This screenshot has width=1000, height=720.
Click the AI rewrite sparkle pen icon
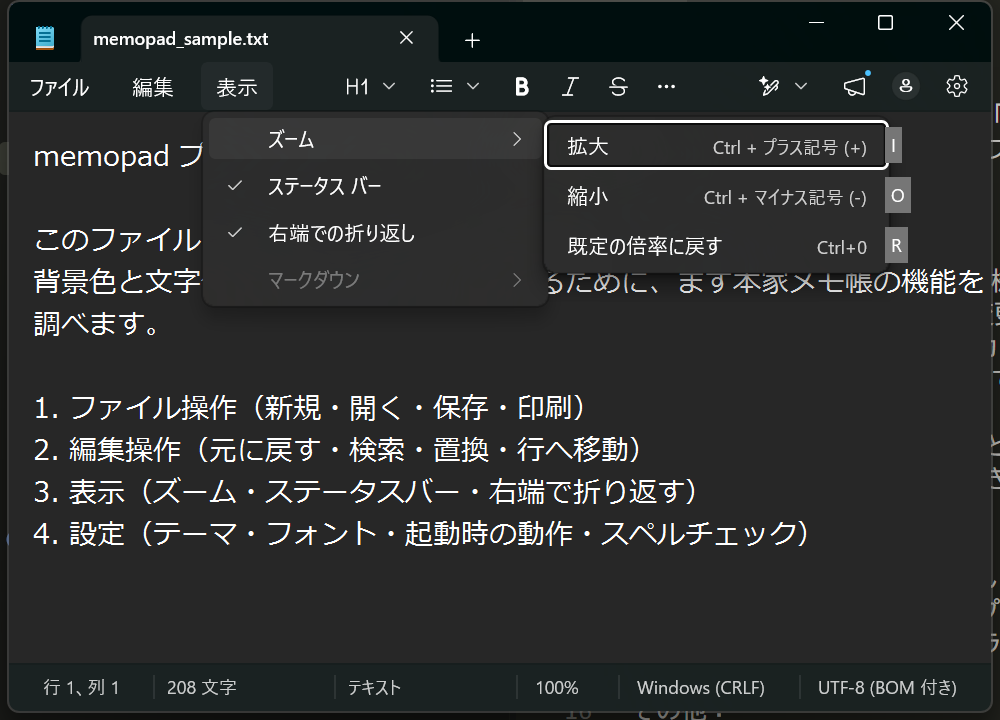(x=769, y=87)
